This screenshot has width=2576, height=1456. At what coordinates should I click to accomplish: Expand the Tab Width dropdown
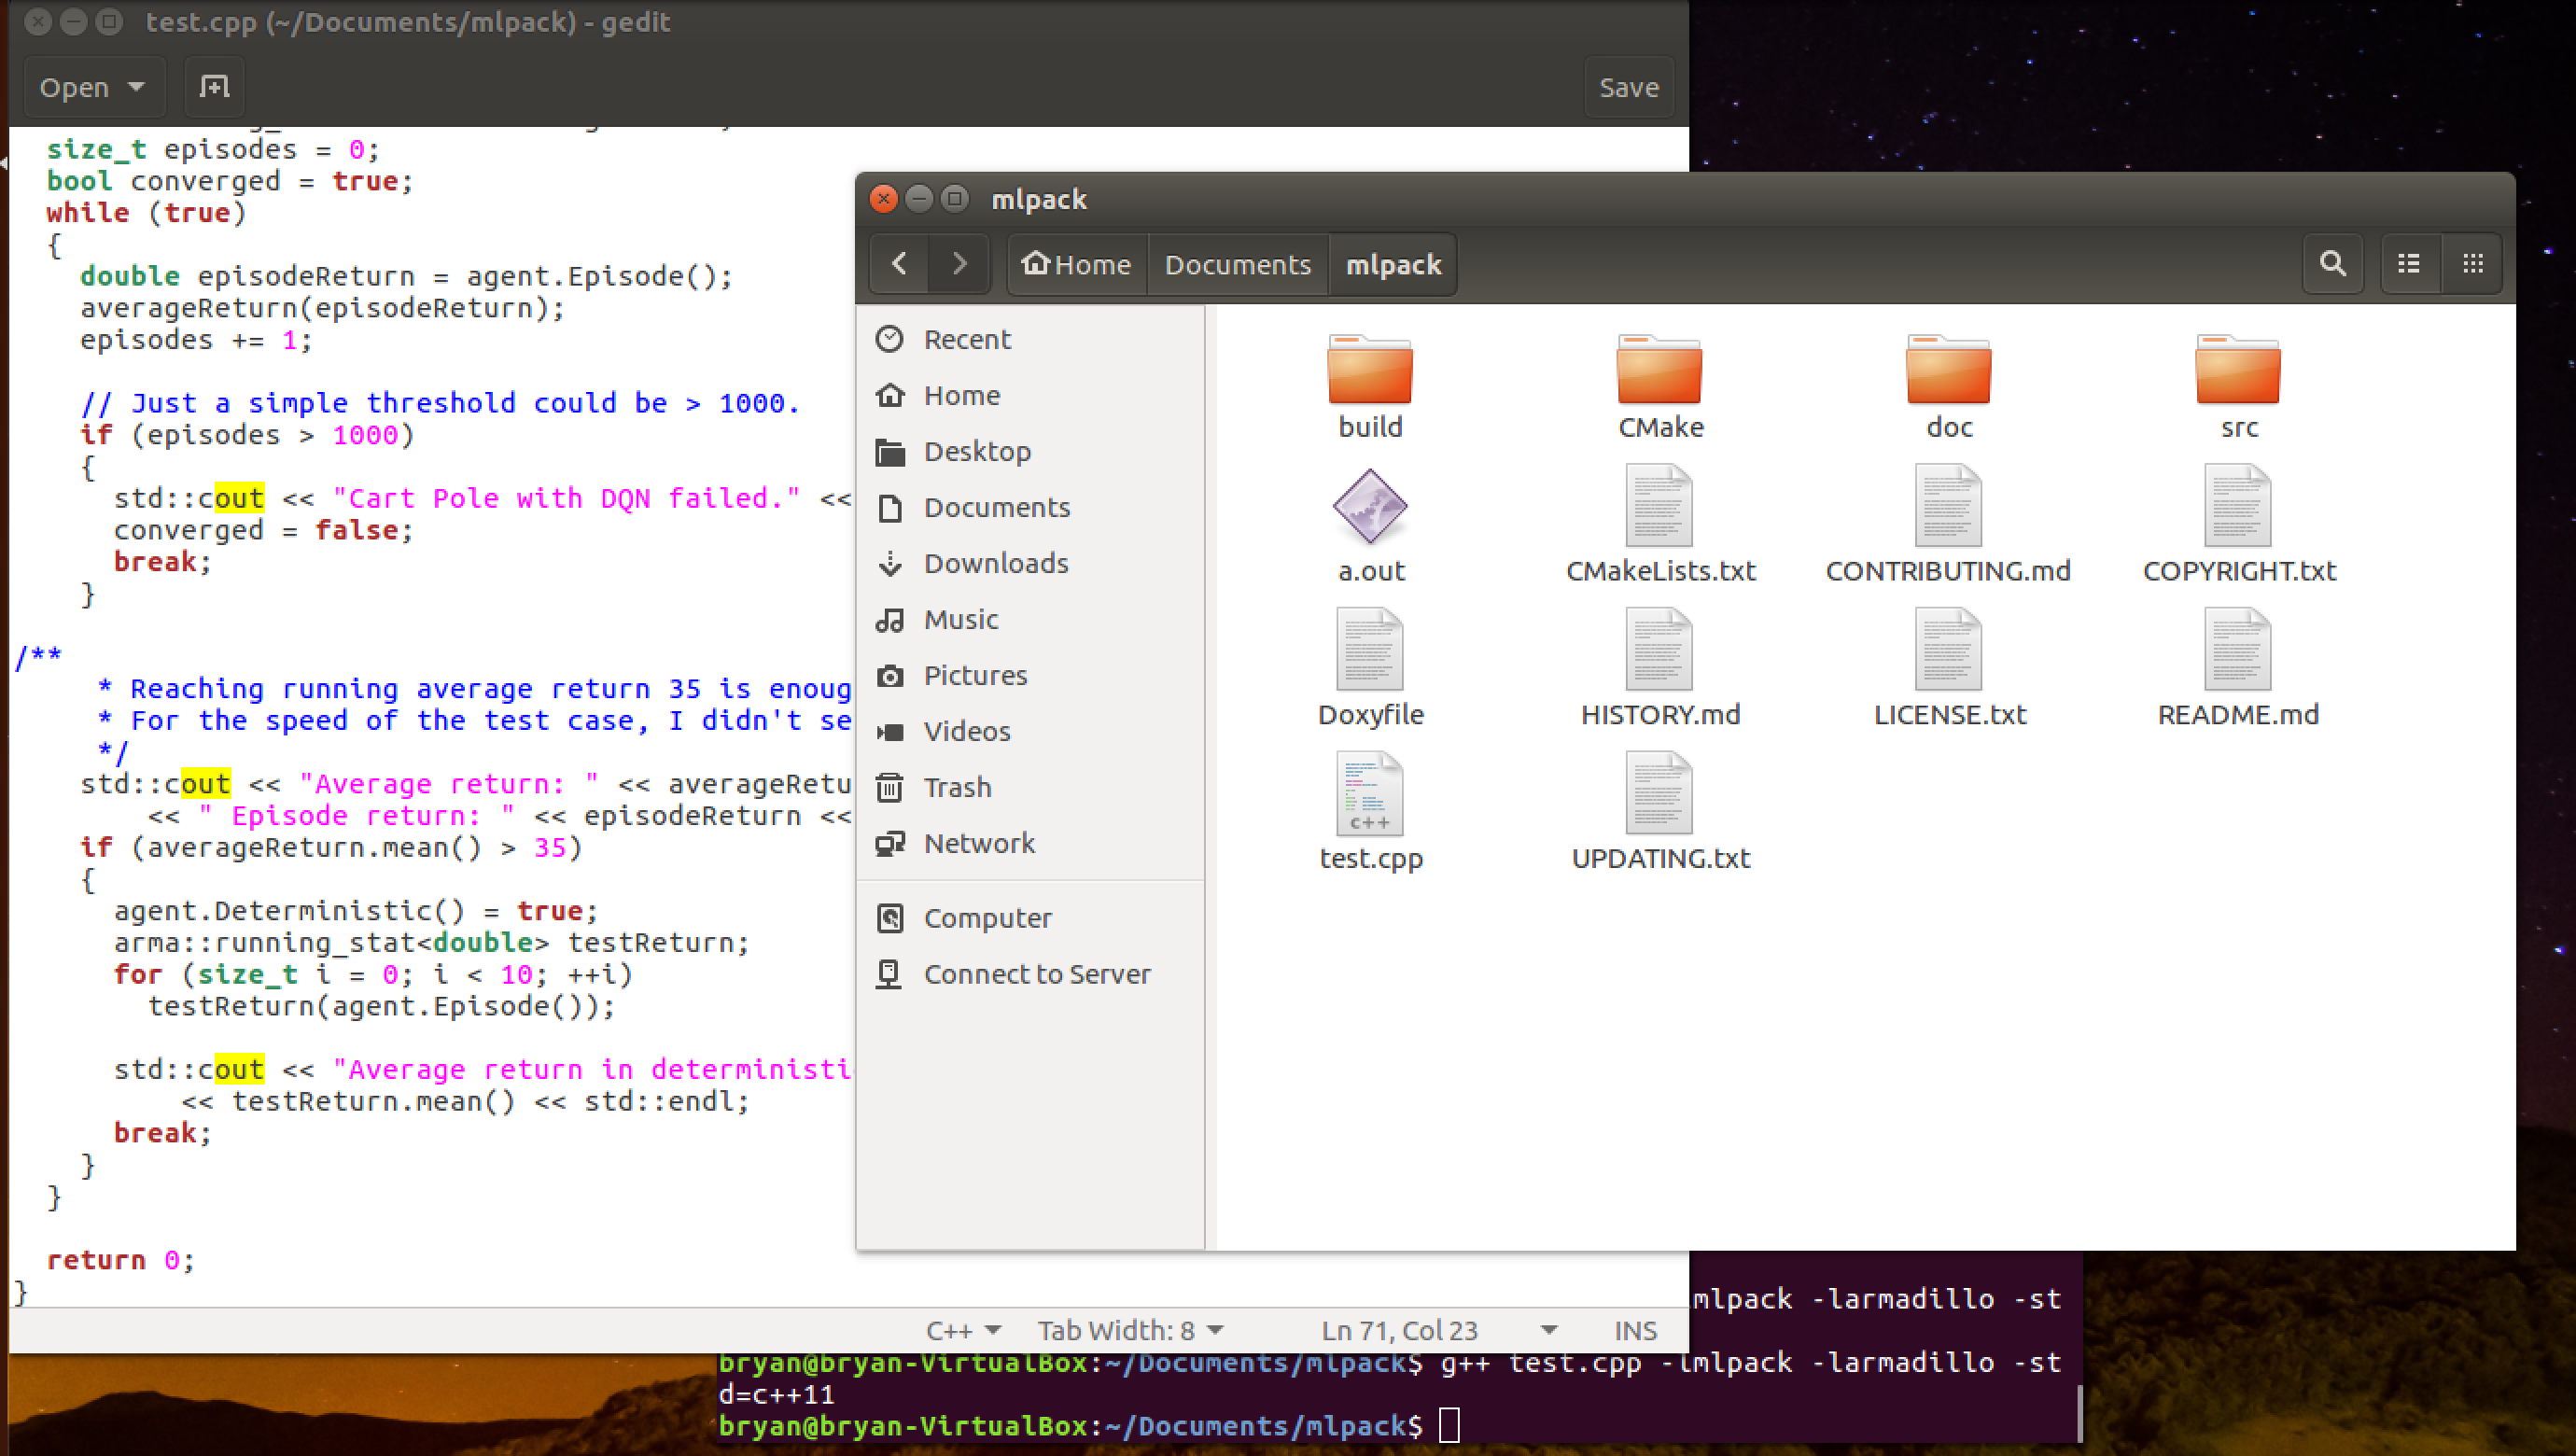(x=1129, y=1330)
